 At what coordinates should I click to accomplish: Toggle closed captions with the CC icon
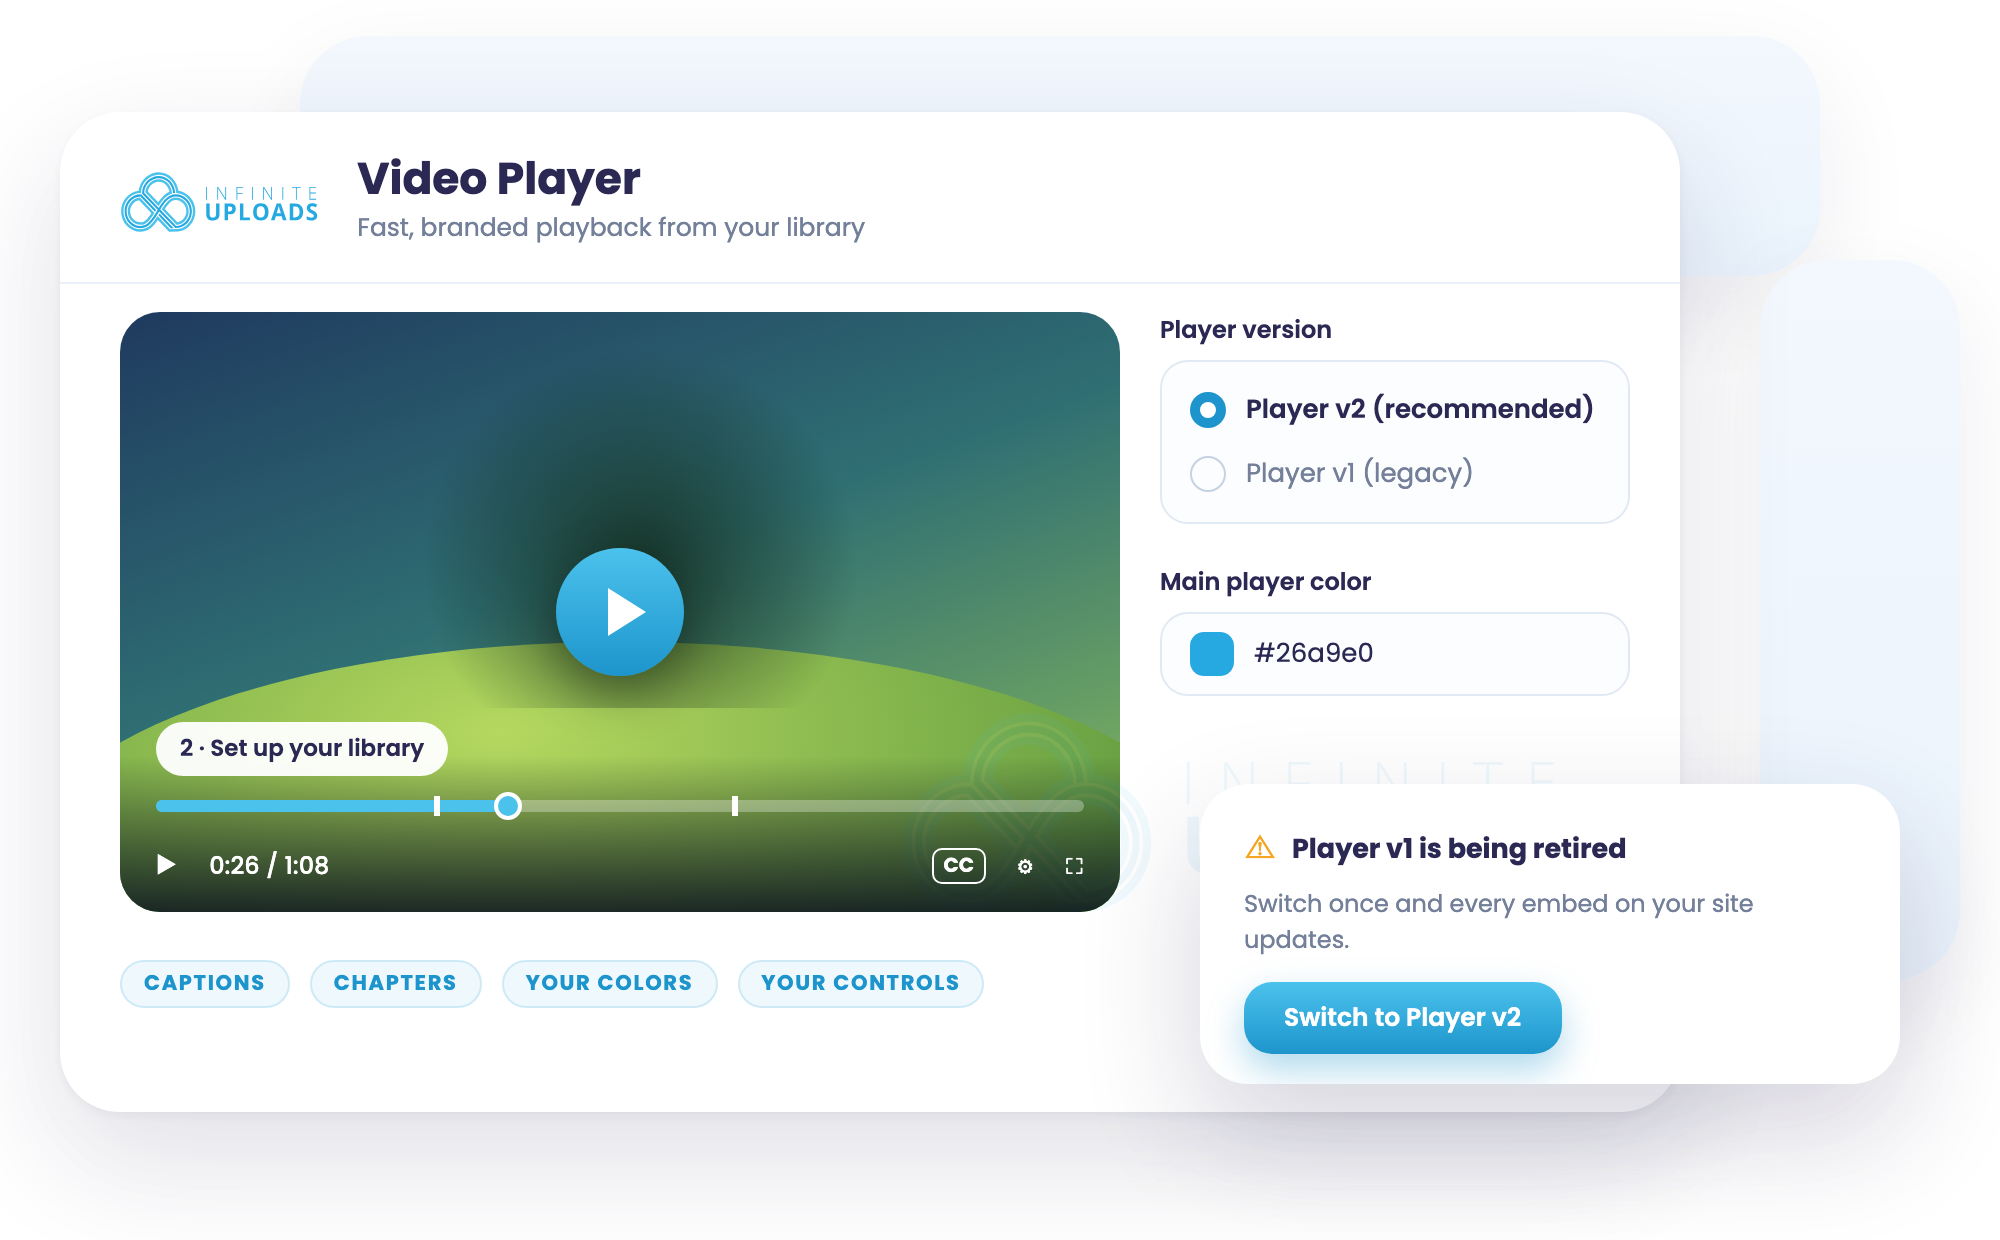point(958,865)
